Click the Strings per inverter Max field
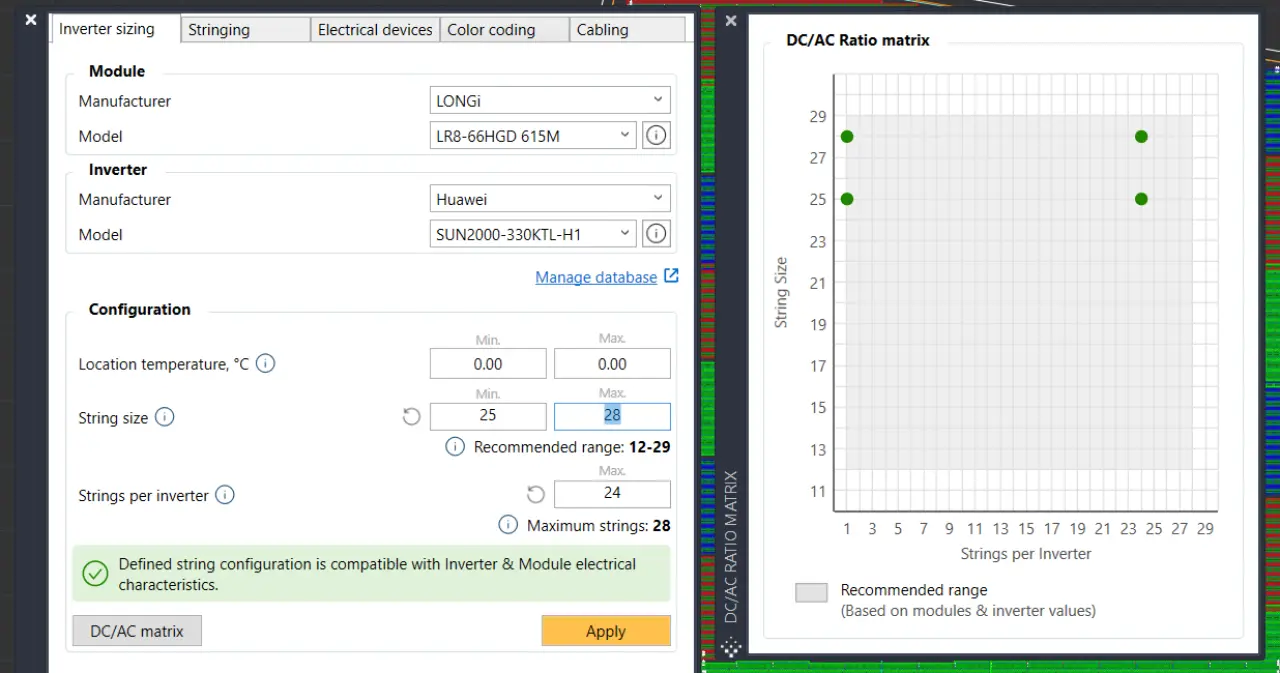Image resolution: width=1280 pixels, height=673 pixels. [612, 493]
